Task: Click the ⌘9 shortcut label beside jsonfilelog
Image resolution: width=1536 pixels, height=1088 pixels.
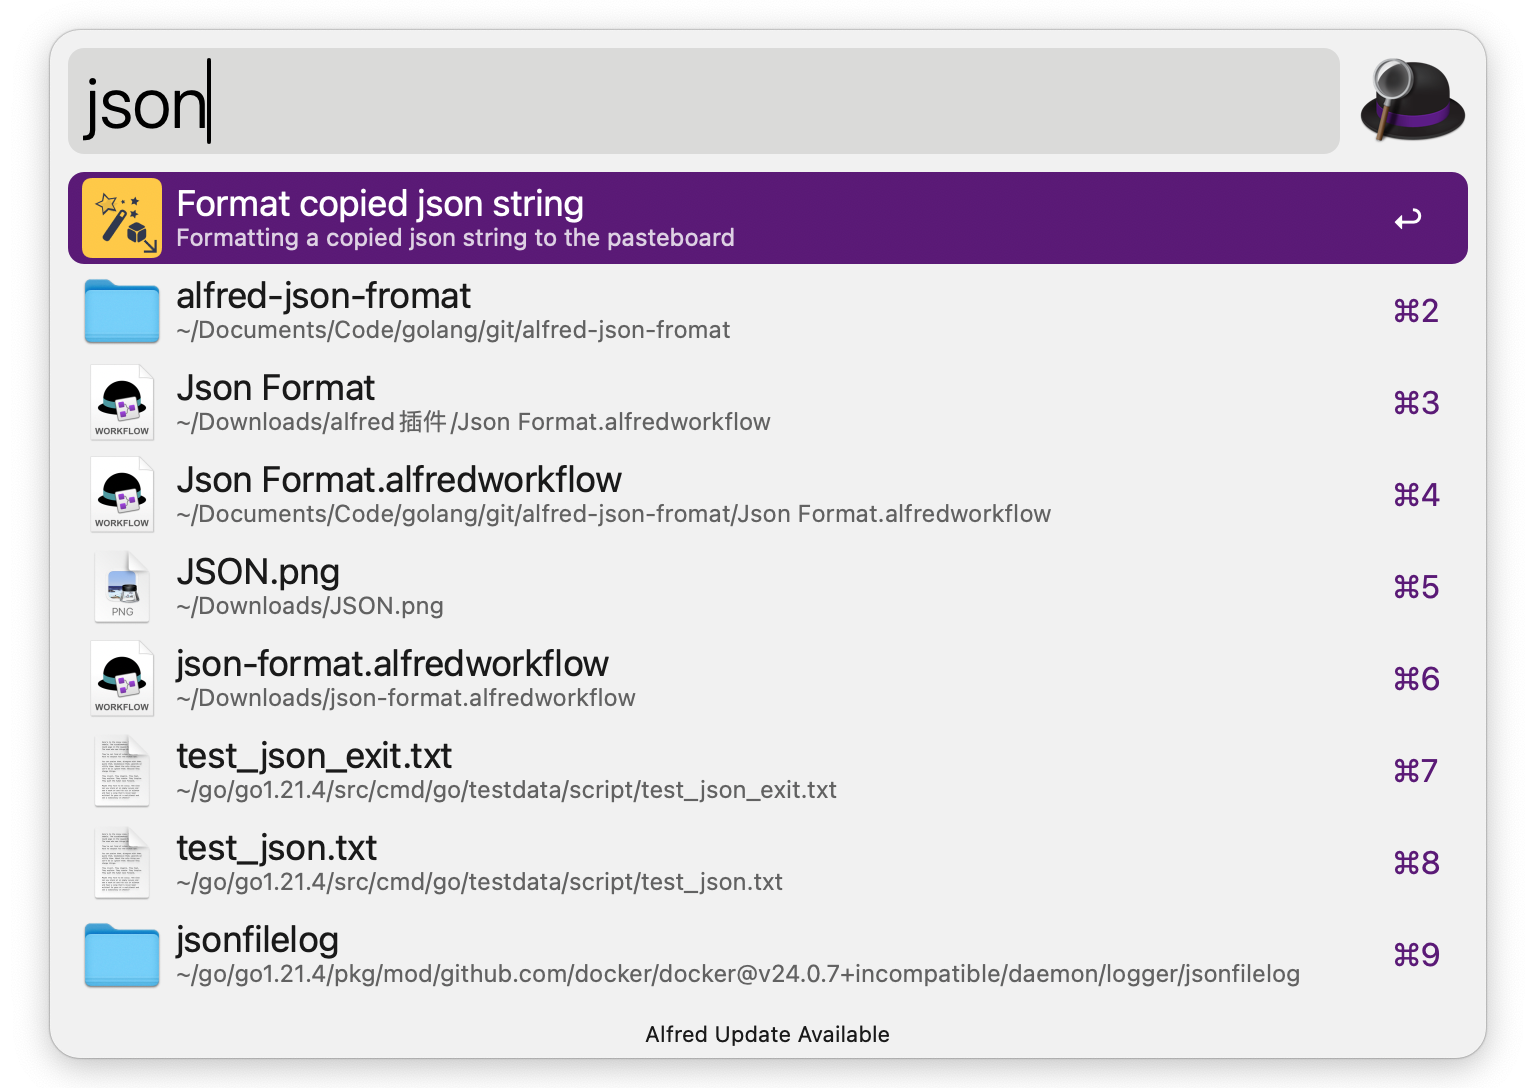Action: point(1416,955)
